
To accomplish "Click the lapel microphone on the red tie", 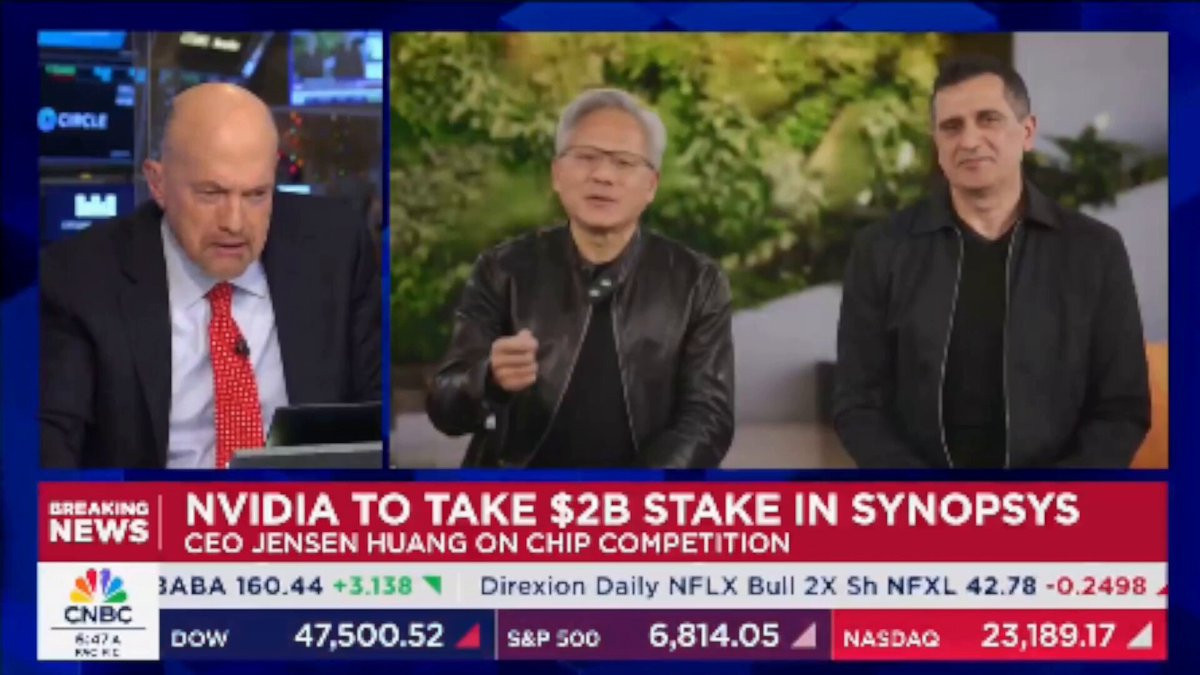I will 241,348.
